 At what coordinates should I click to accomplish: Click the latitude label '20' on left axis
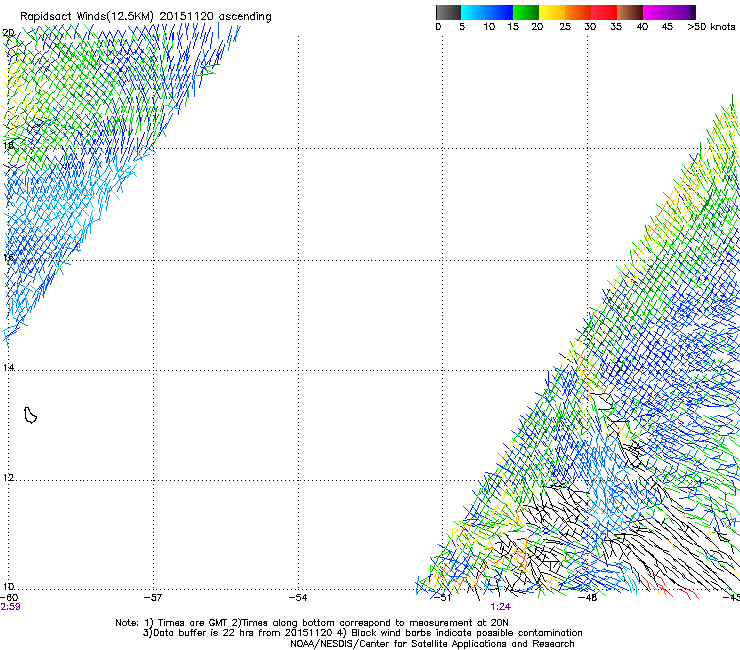[8, 33]
